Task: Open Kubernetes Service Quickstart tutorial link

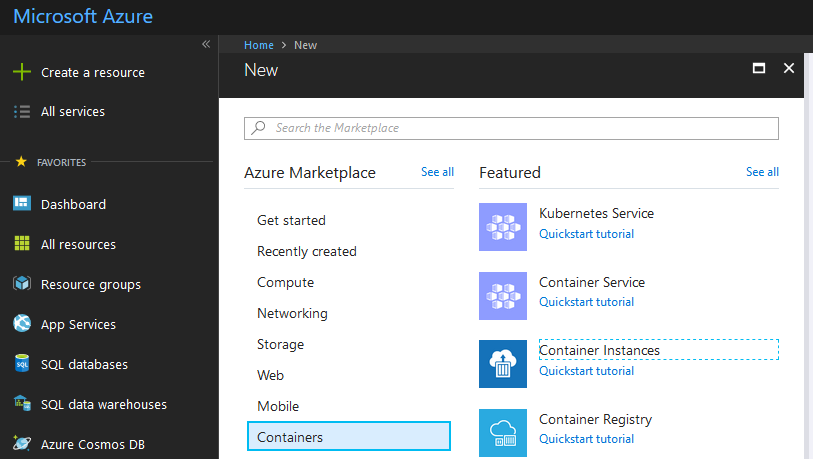Action: click(x=586, y=234)
